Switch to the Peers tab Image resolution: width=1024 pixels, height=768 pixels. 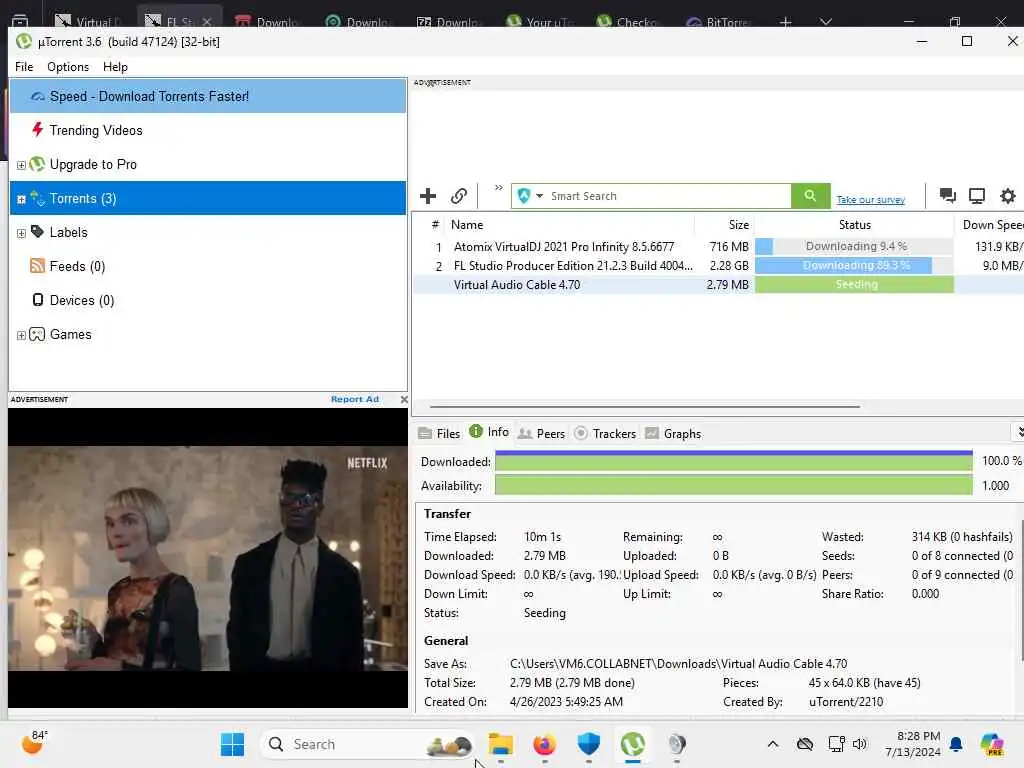tap(541, 434)
